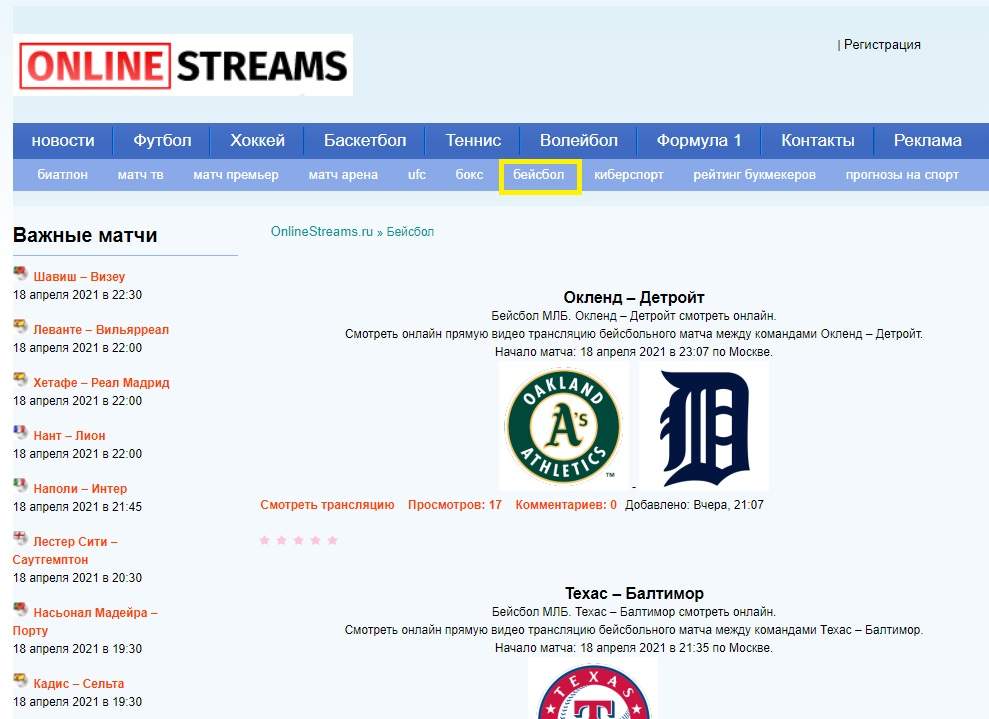Go to the Формула 1 section

[699, 140]
